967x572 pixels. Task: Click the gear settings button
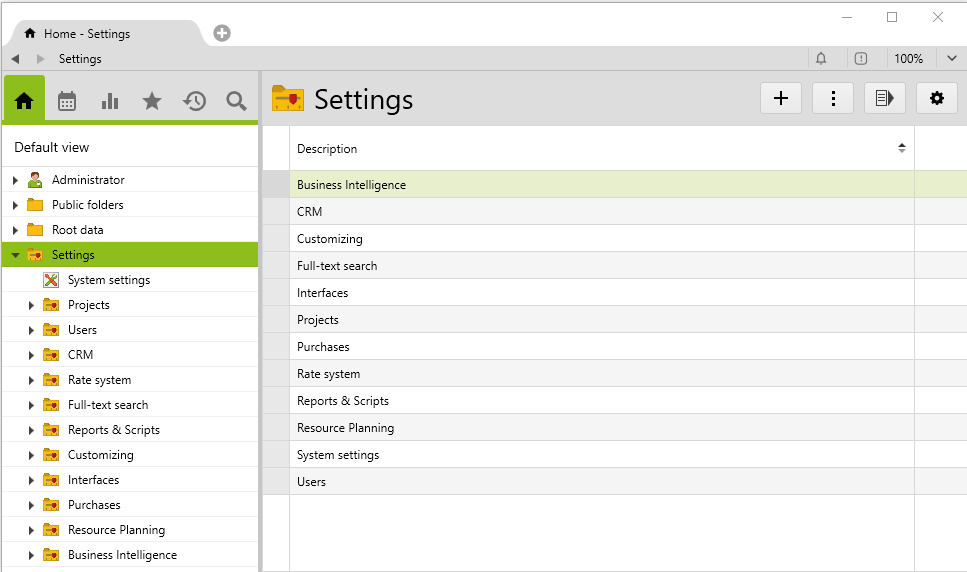(936, 98)
